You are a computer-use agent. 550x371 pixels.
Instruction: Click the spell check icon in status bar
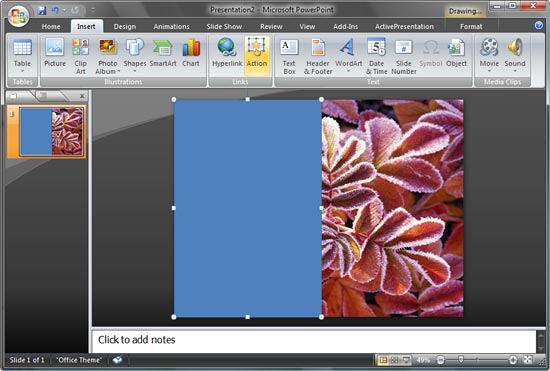[118, 360]
